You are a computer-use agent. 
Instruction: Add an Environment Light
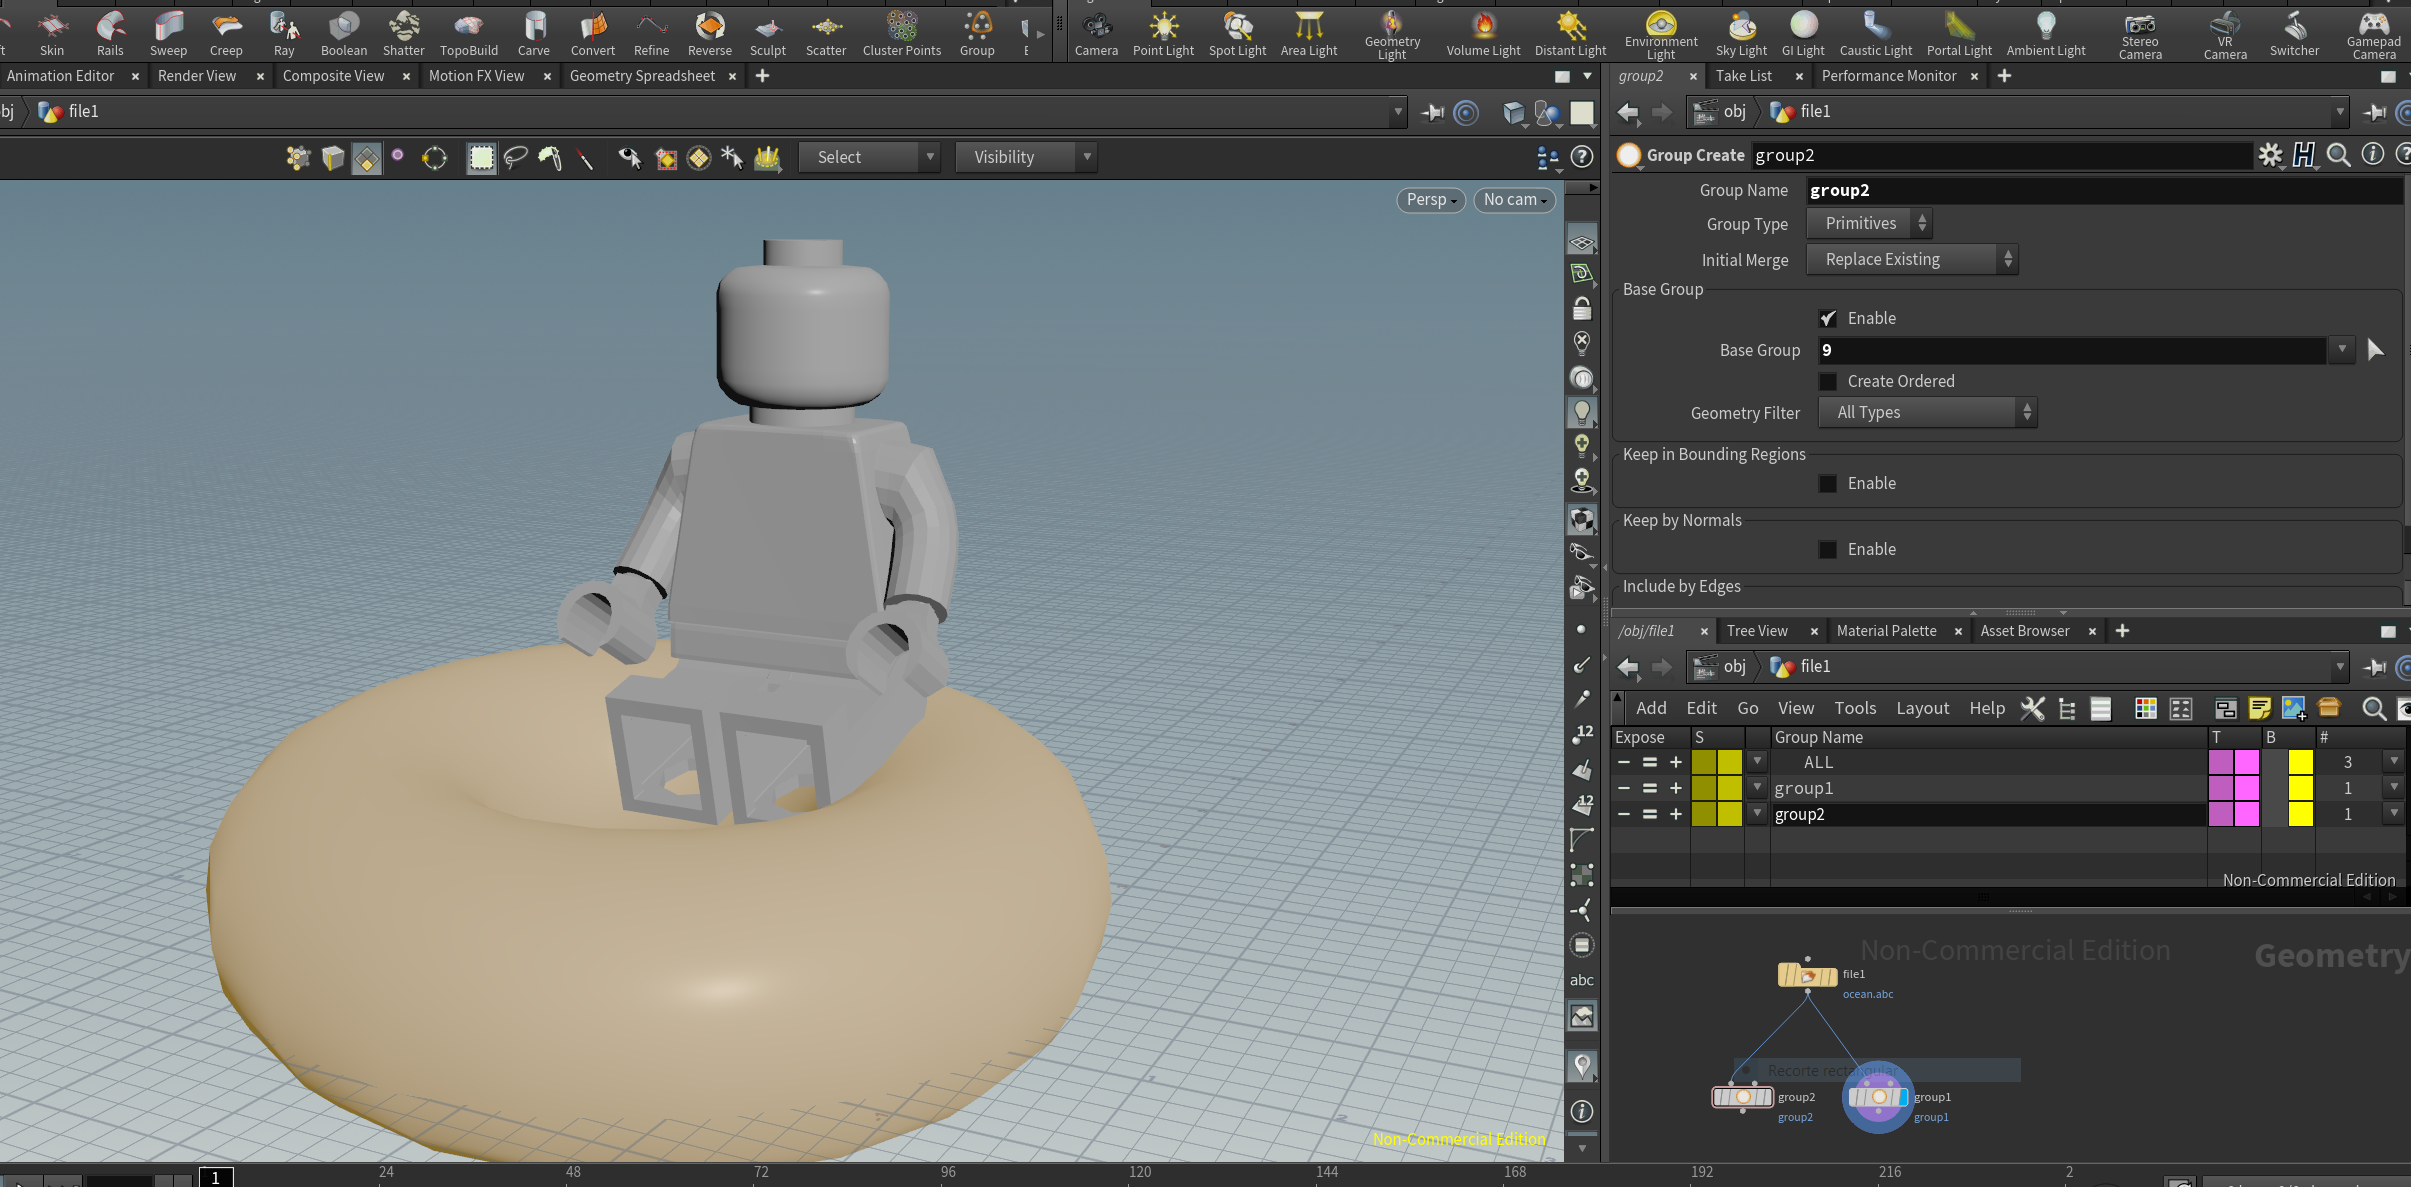click(x=1660, y=35)
